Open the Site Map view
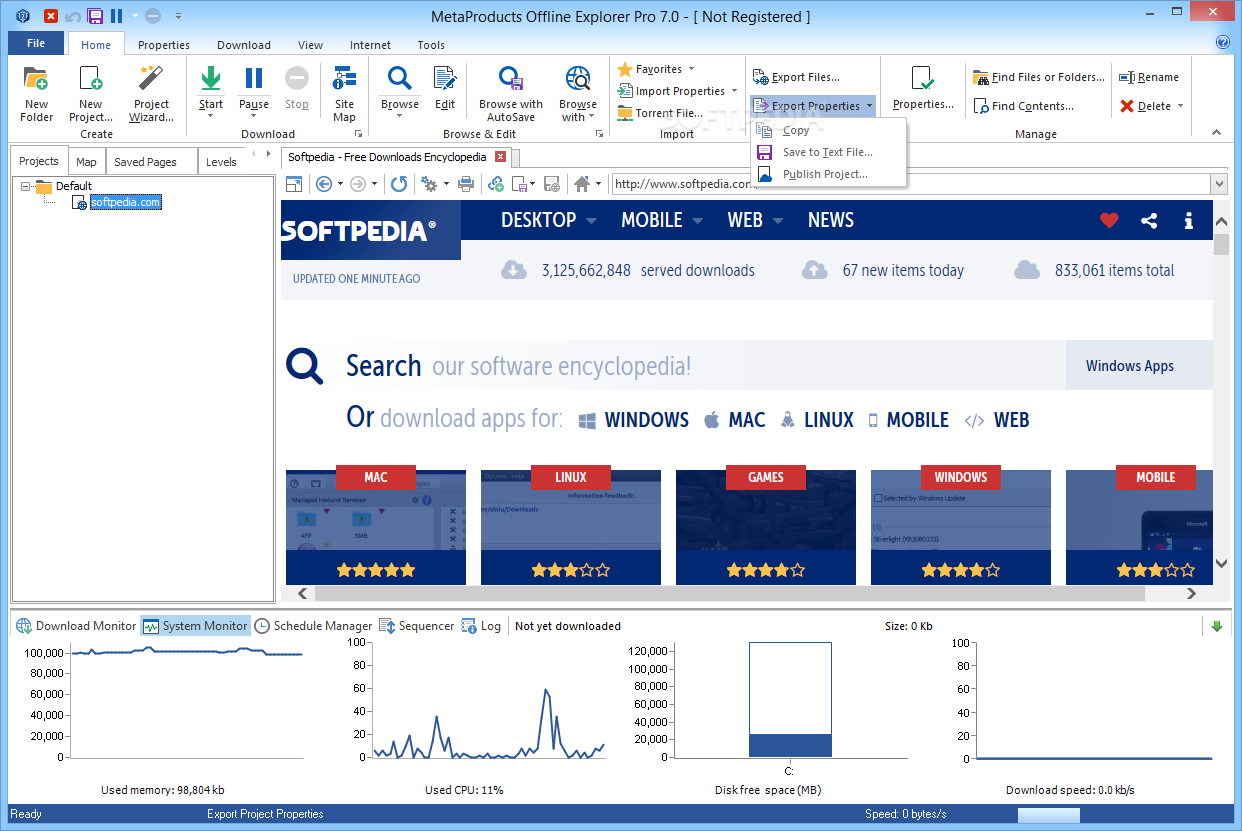This screenshot has width=1242, height=831. (x=345, y=93)
